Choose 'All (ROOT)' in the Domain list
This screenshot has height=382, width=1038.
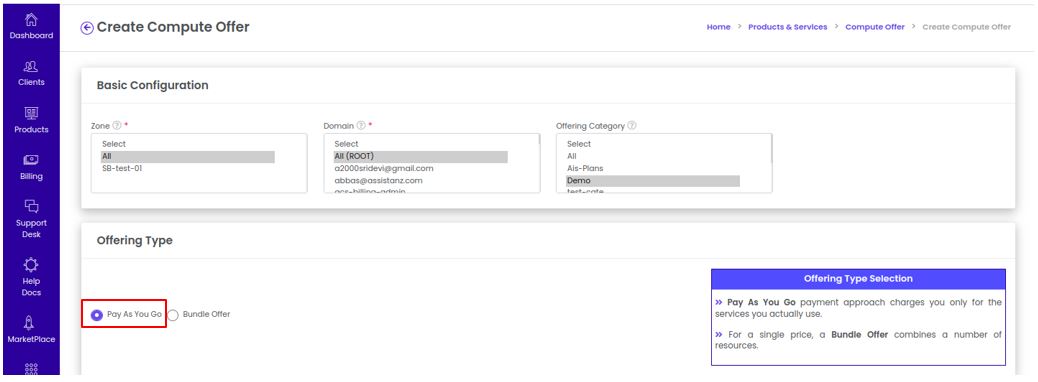click(420, 156)
